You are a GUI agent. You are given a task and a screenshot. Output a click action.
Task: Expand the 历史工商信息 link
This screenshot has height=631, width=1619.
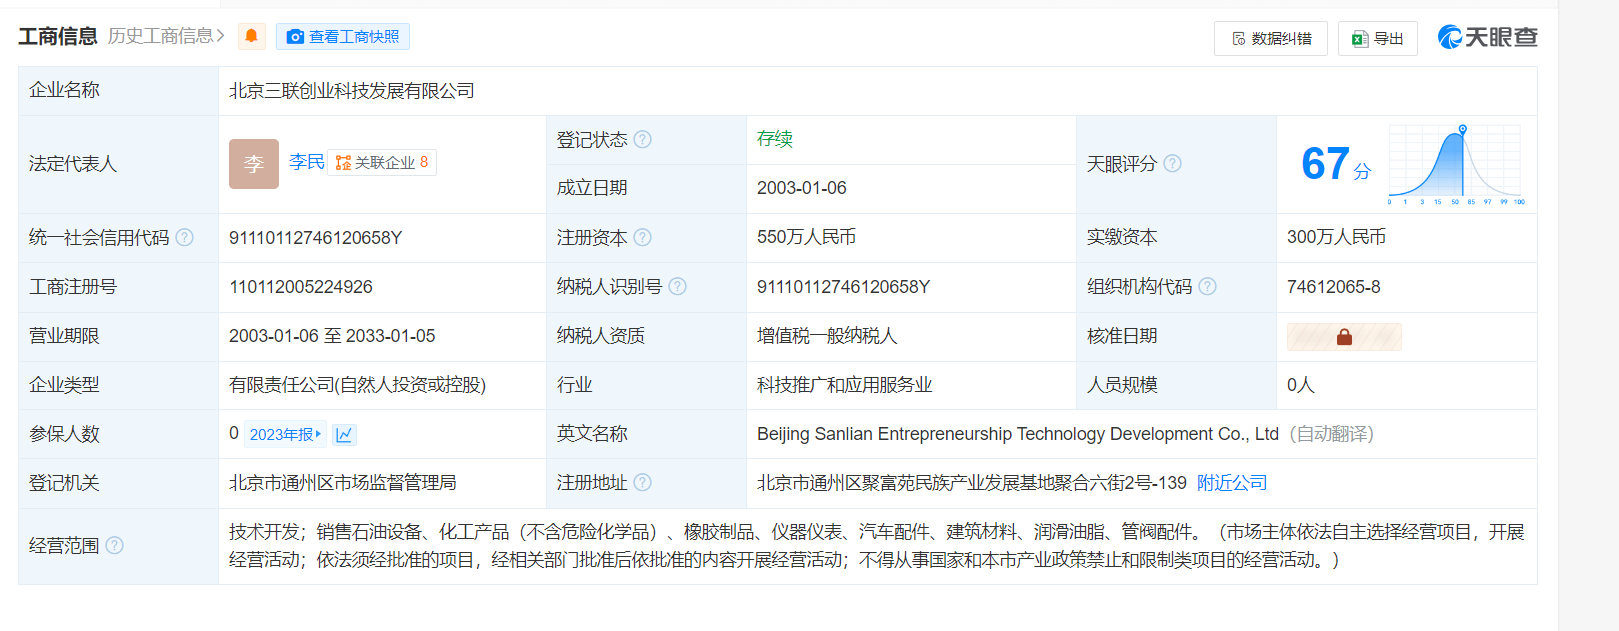tap(166, 36)
